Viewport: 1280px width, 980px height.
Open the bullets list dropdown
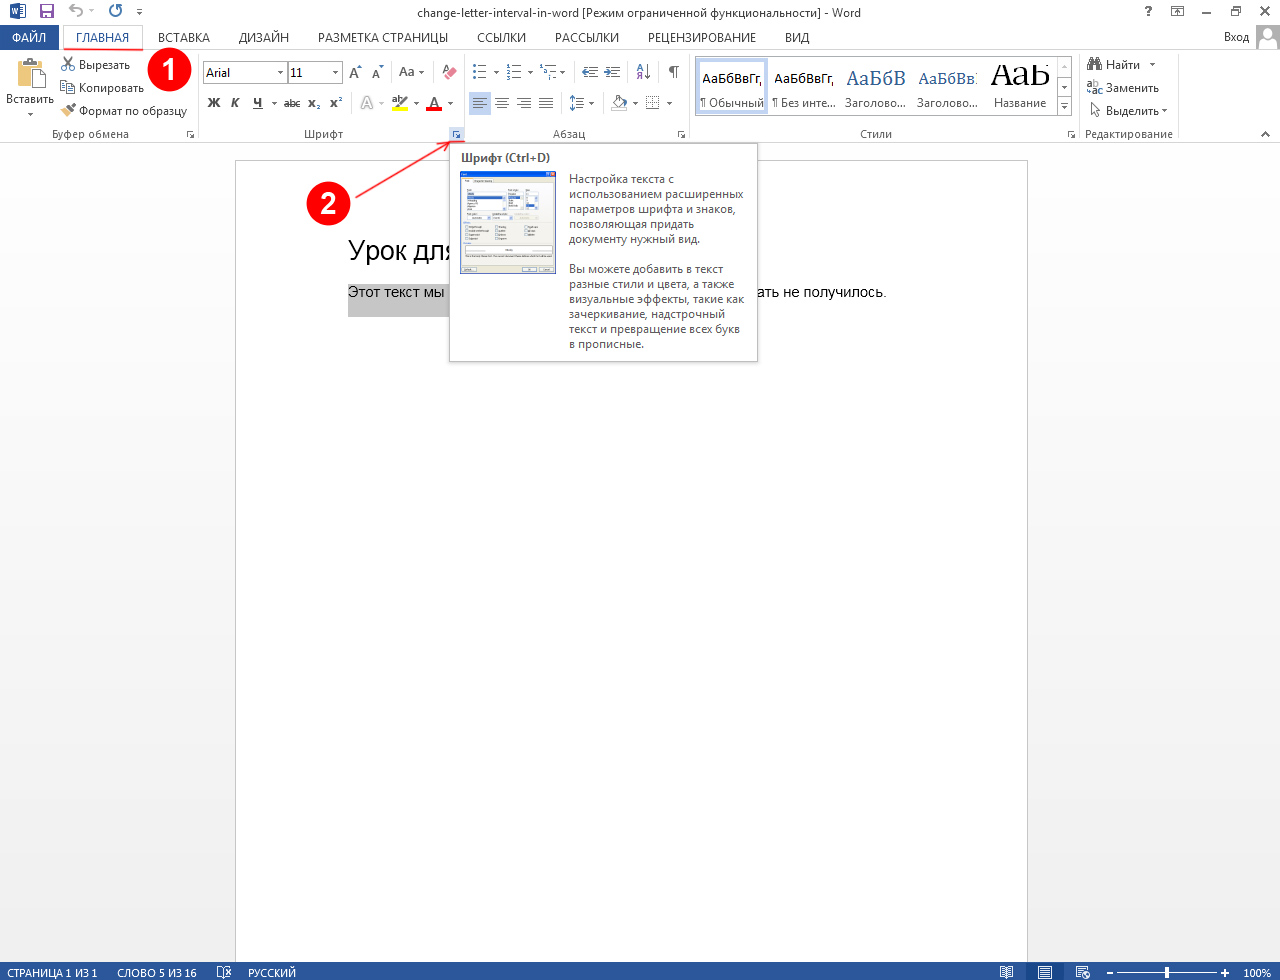(x=496, y=73)
